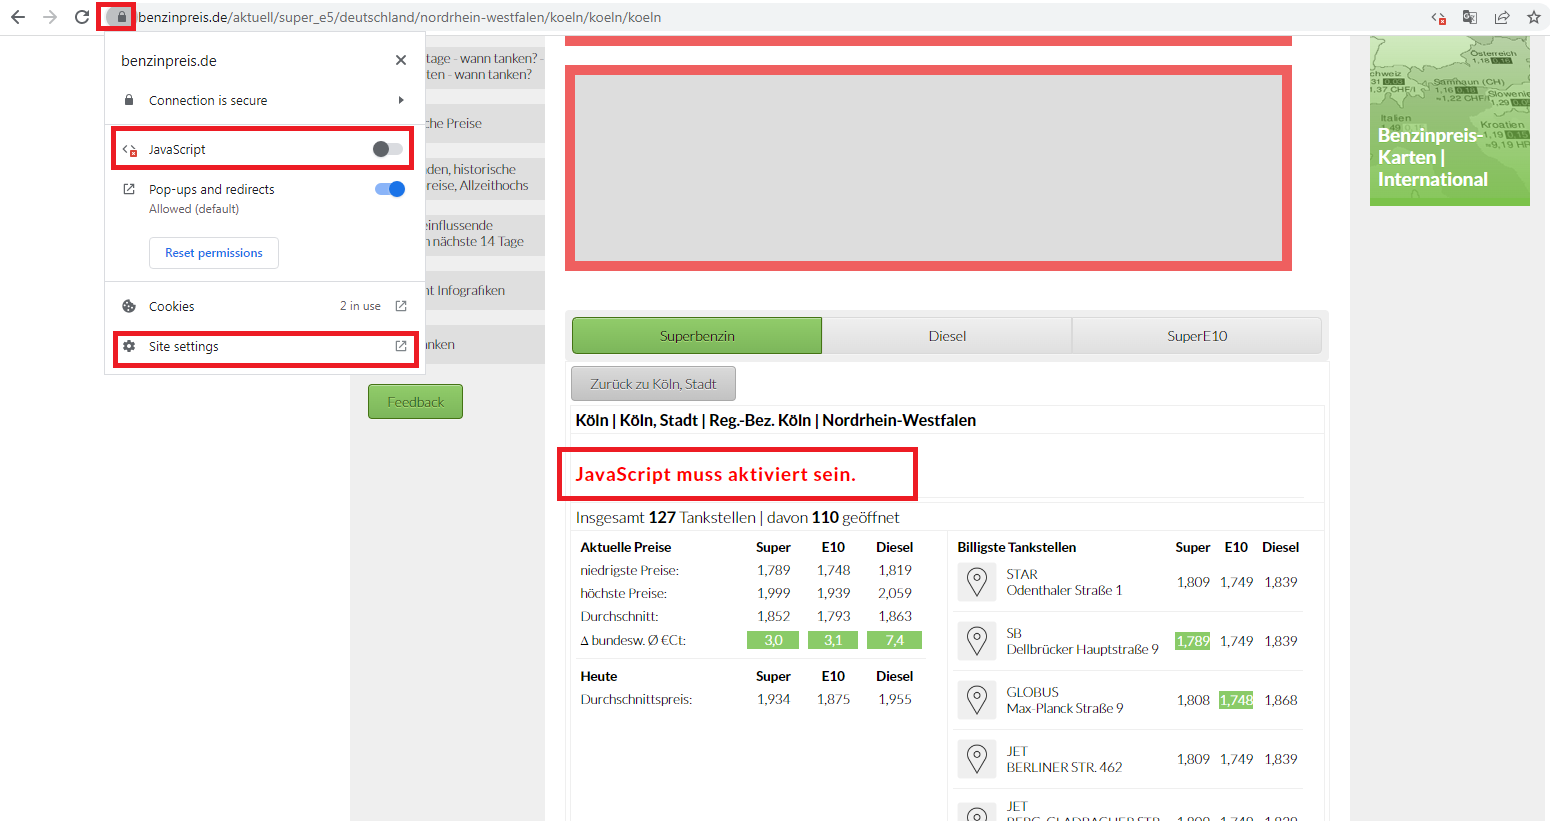Click map pin for GLOBUS station
Viewport: 1550px width, 821px height.
tap(977, 700)
